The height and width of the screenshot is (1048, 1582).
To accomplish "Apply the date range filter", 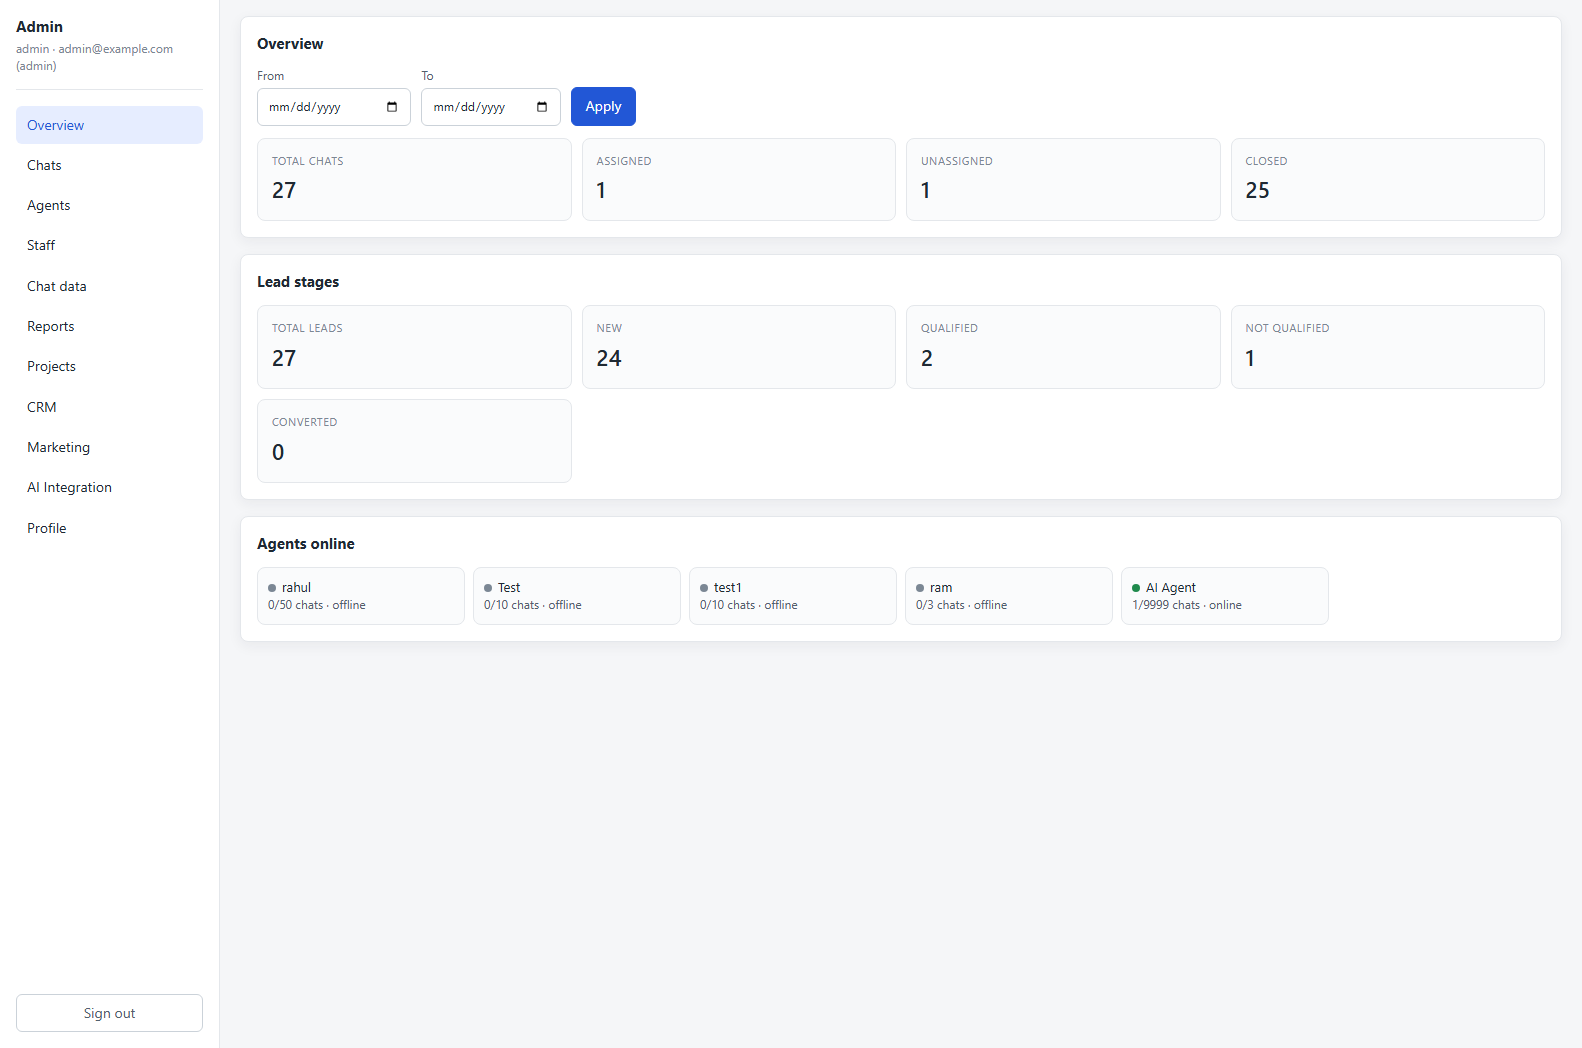I will [x=603, y=107].
